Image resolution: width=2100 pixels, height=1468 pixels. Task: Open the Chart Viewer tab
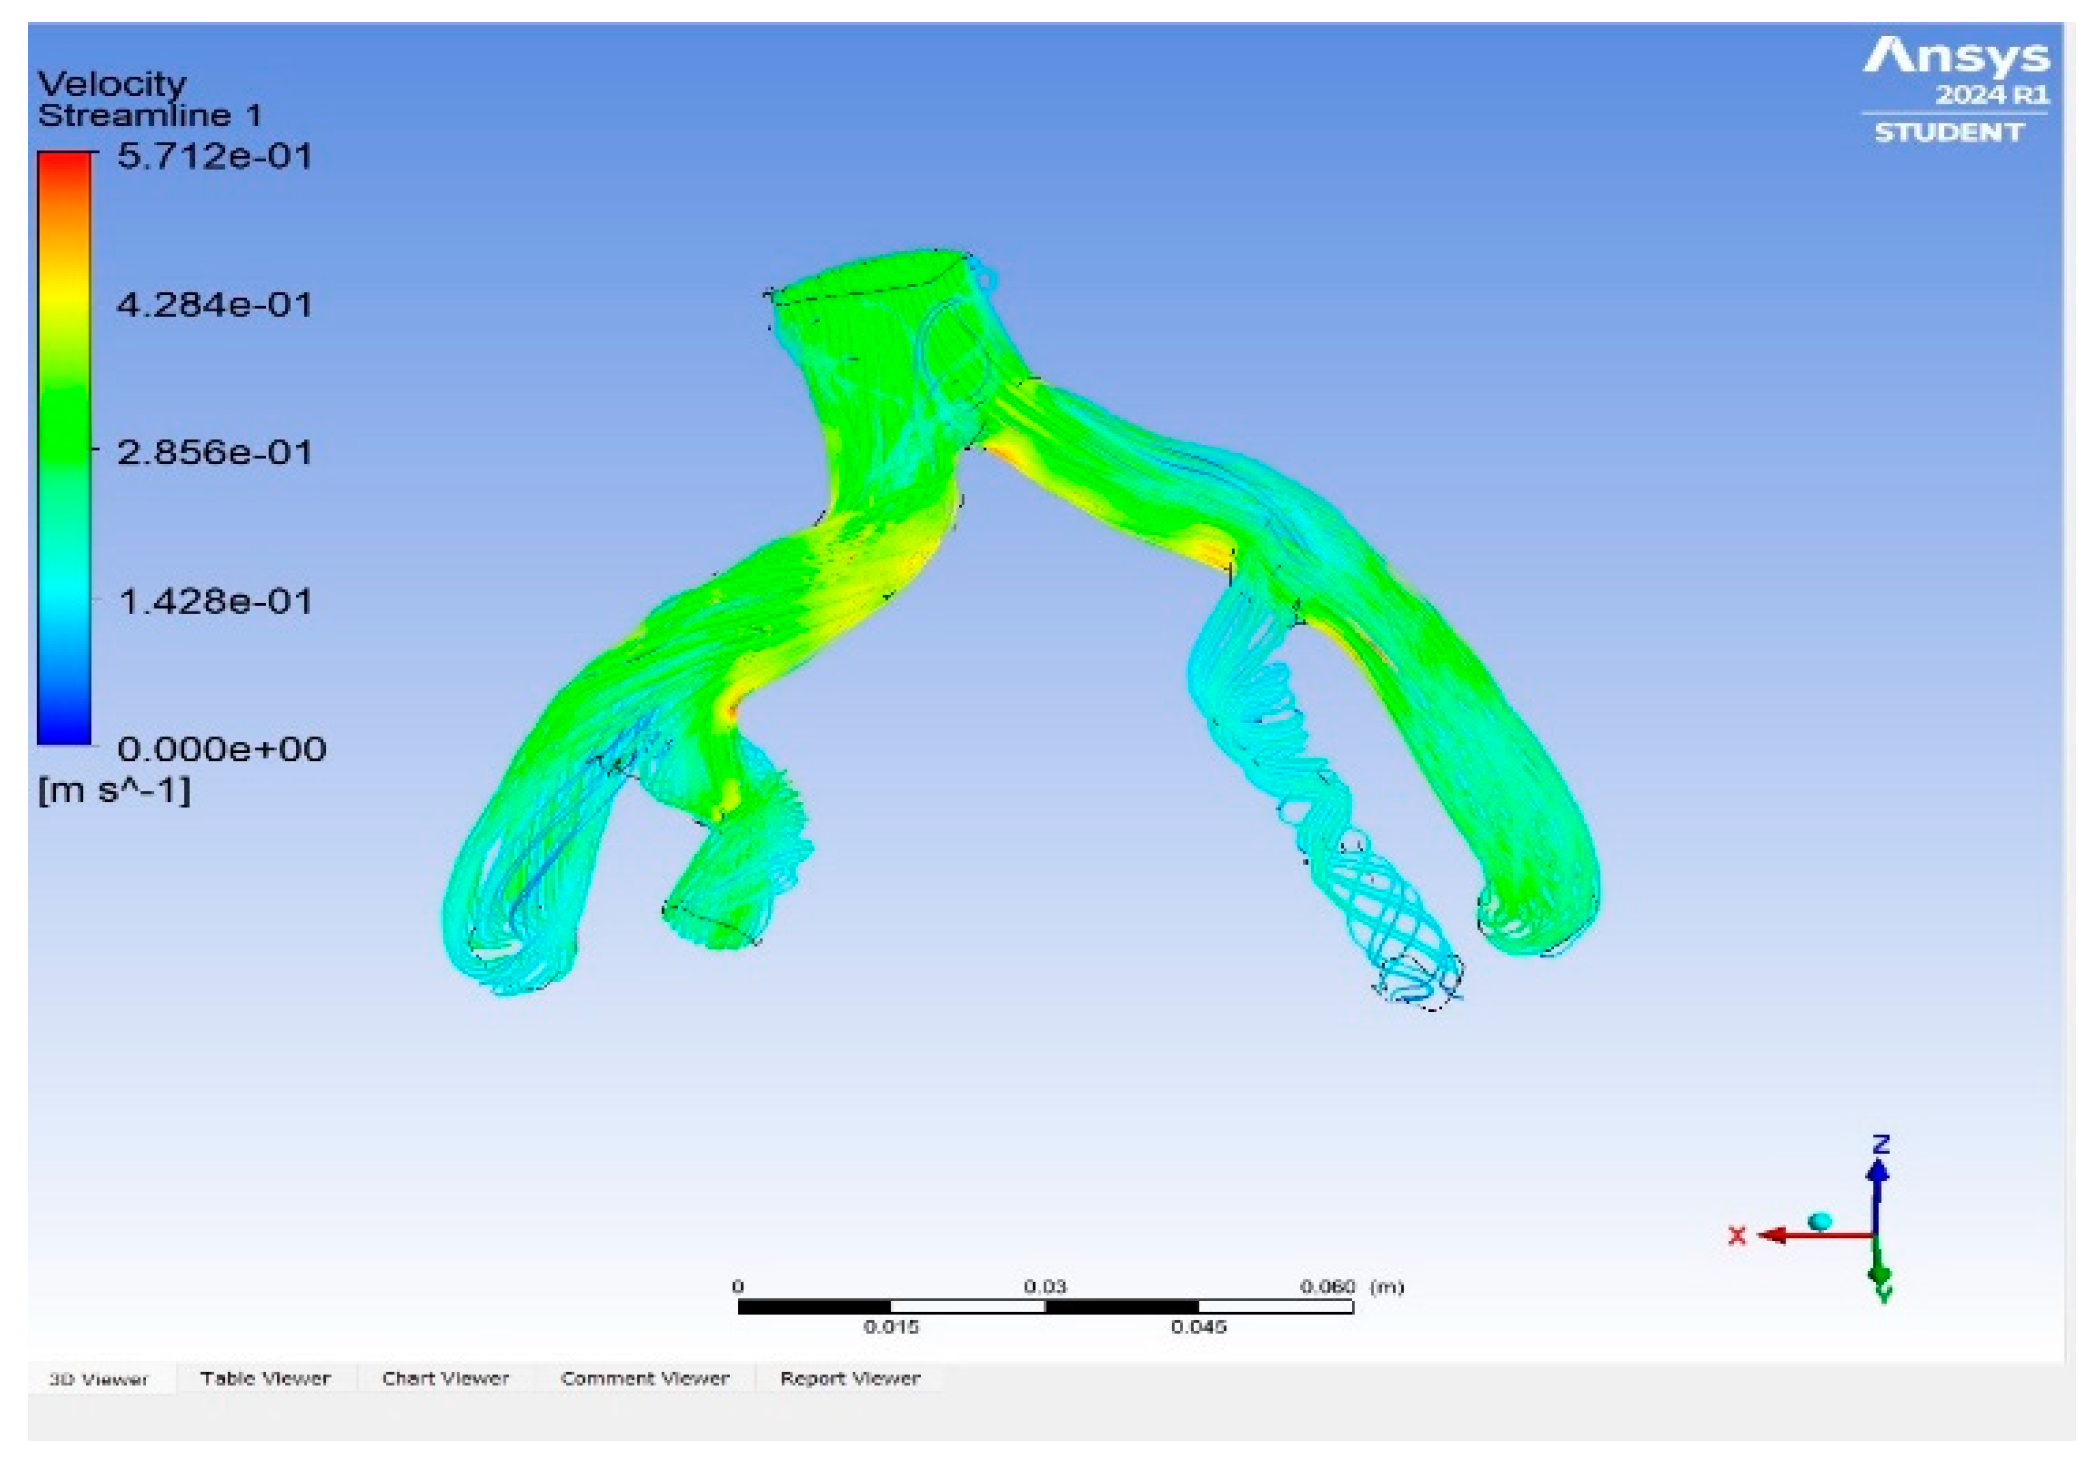point(446,1378)
